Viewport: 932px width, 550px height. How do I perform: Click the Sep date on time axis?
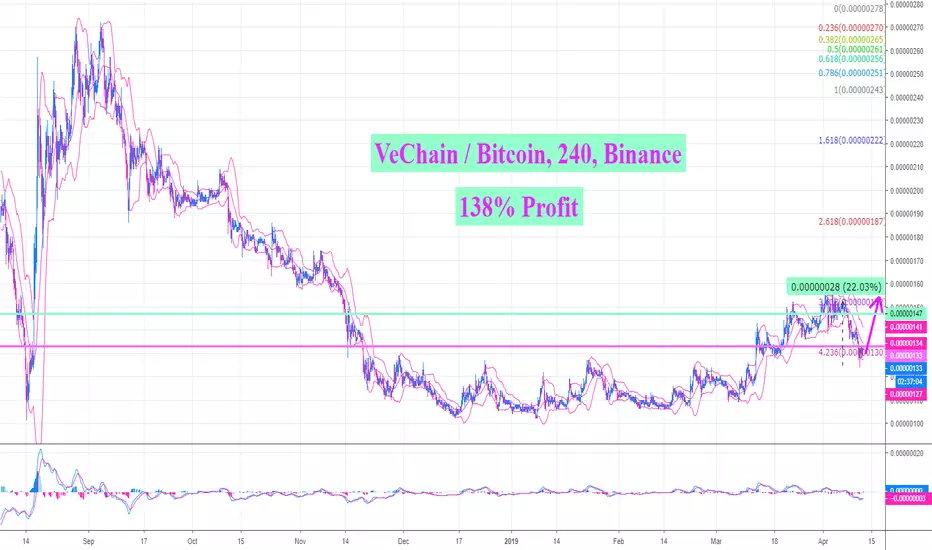[89, 541]
